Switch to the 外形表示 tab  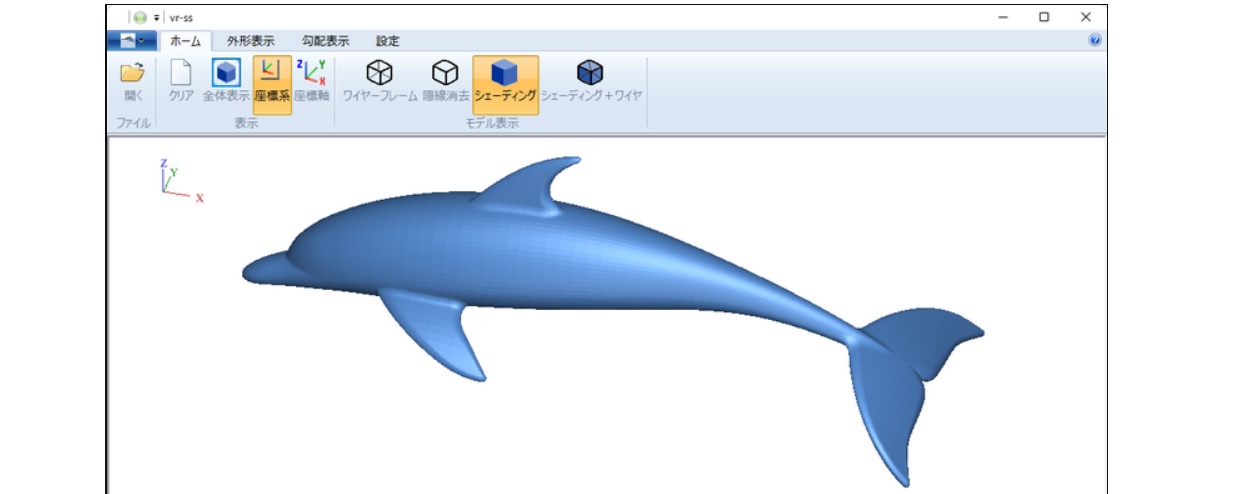250,41
